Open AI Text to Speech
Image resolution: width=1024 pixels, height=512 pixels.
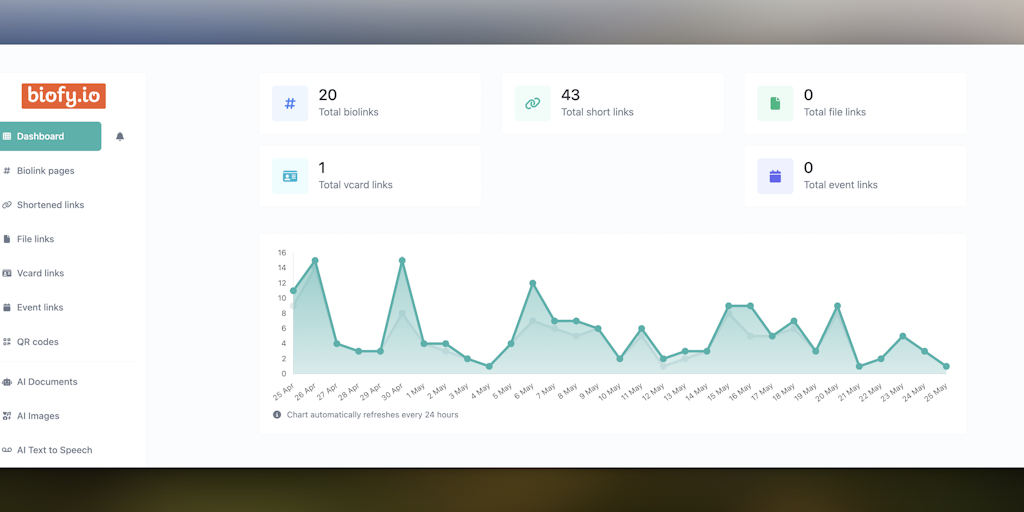(54, 450)
